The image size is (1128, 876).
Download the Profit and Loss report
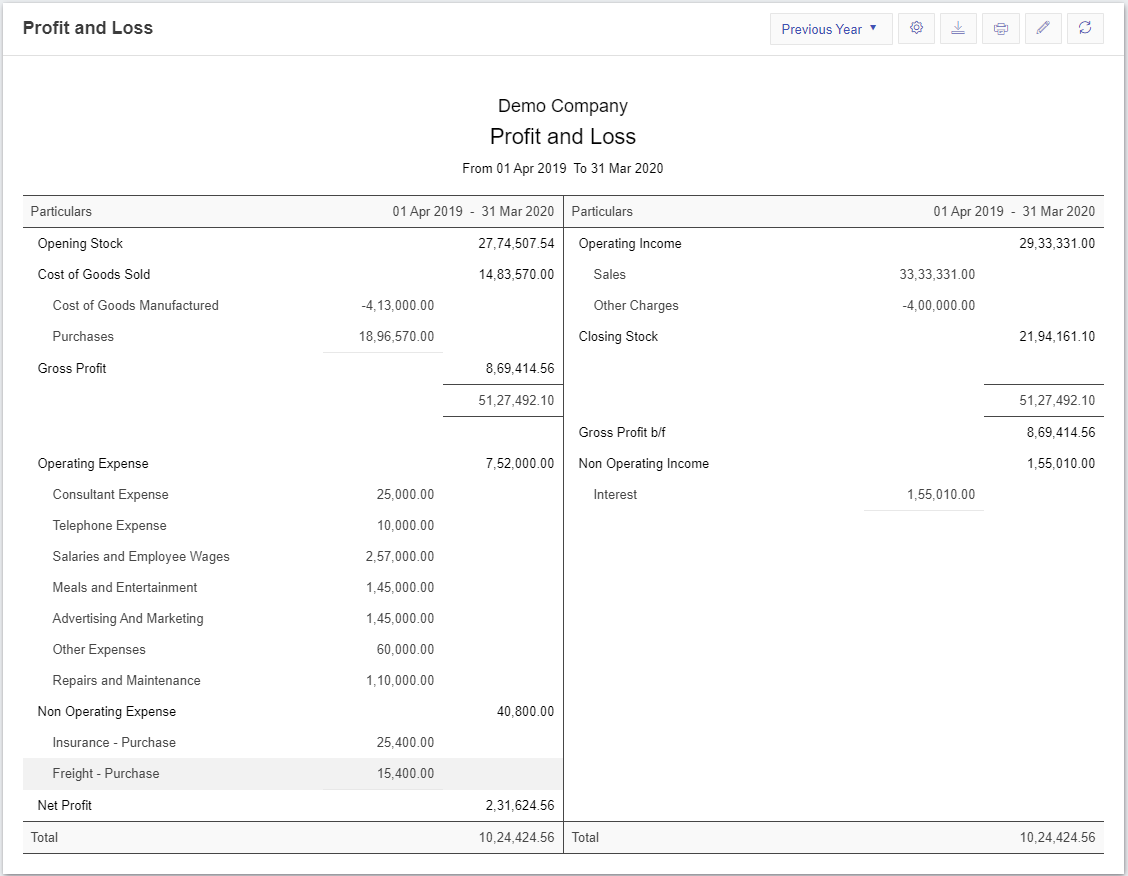(958, 28)
